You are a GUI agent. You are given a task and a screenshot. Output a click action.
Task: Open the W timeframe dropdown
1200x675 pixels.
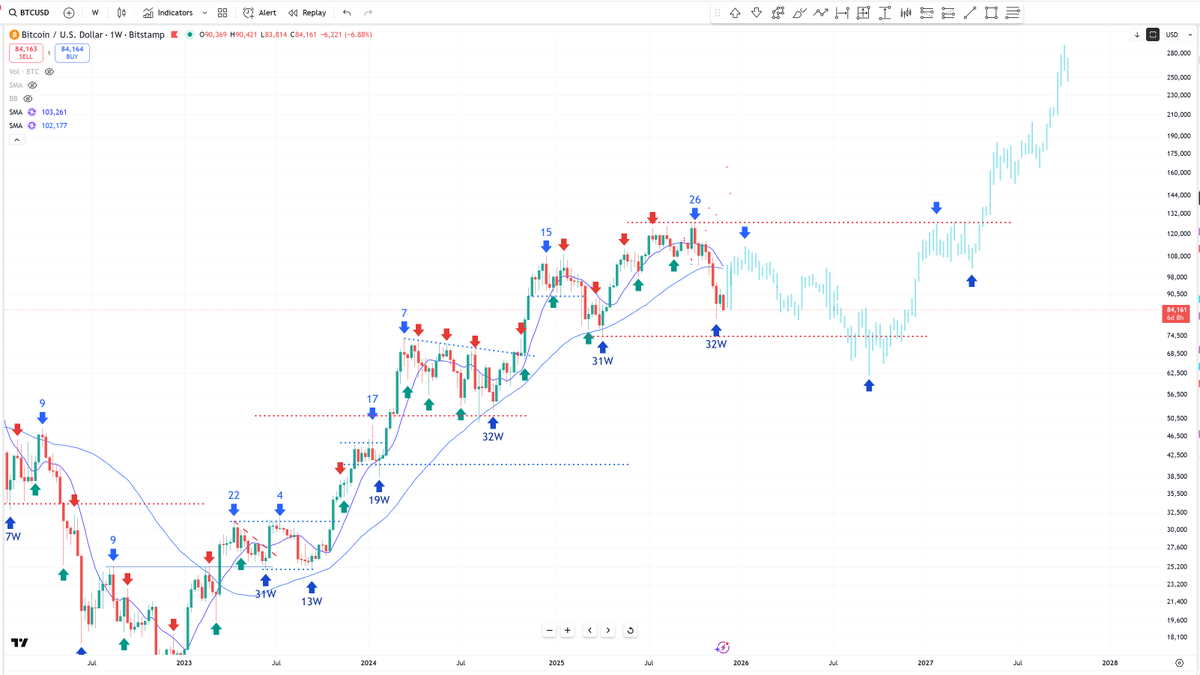(x=94, y=12)
